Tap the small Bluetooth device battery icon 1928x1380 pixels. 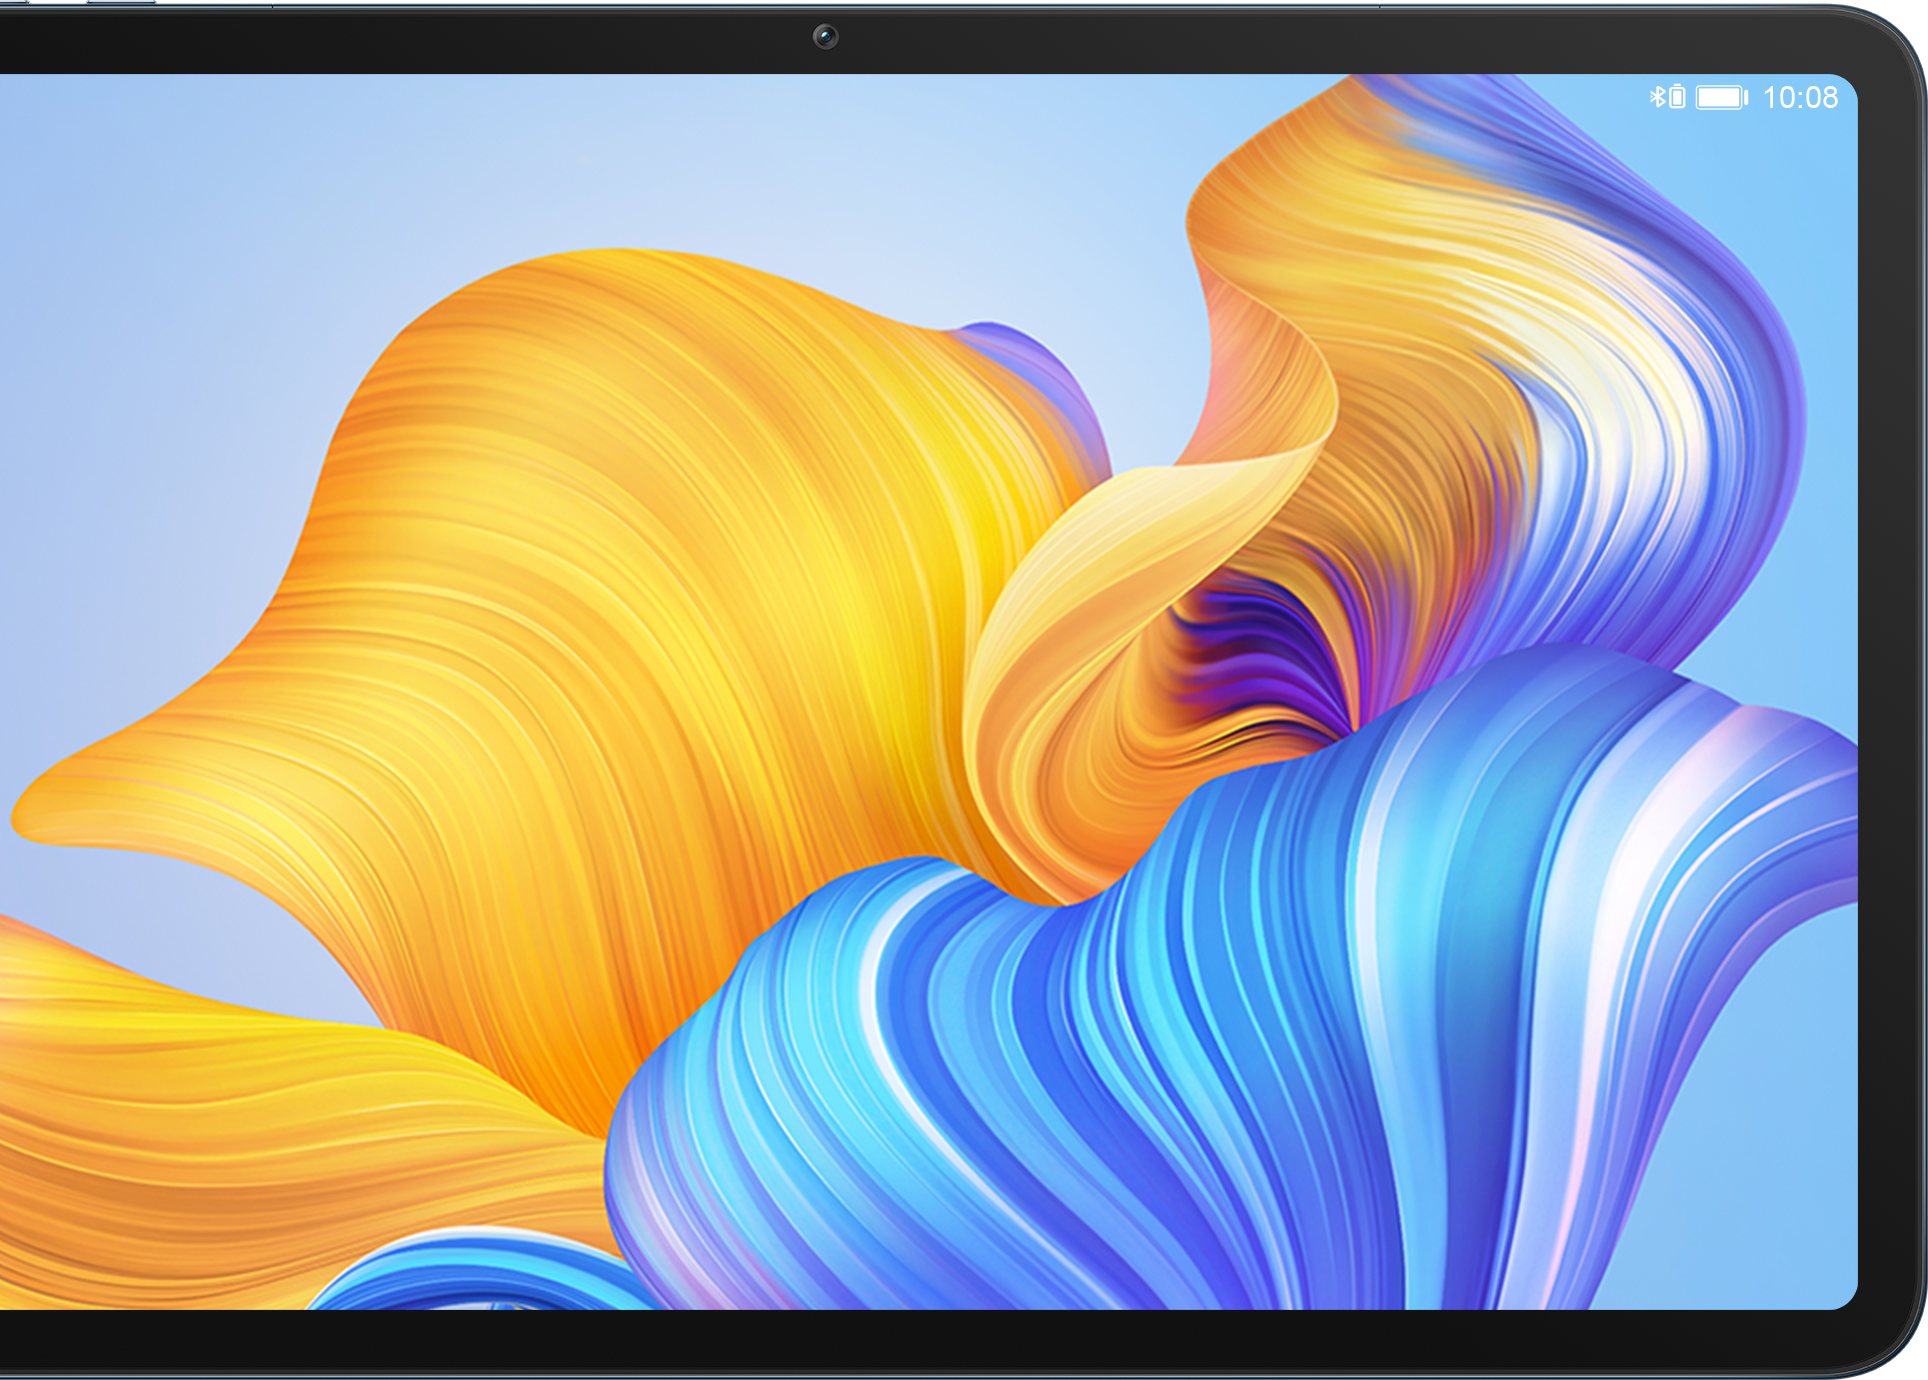coord(1677,97)
